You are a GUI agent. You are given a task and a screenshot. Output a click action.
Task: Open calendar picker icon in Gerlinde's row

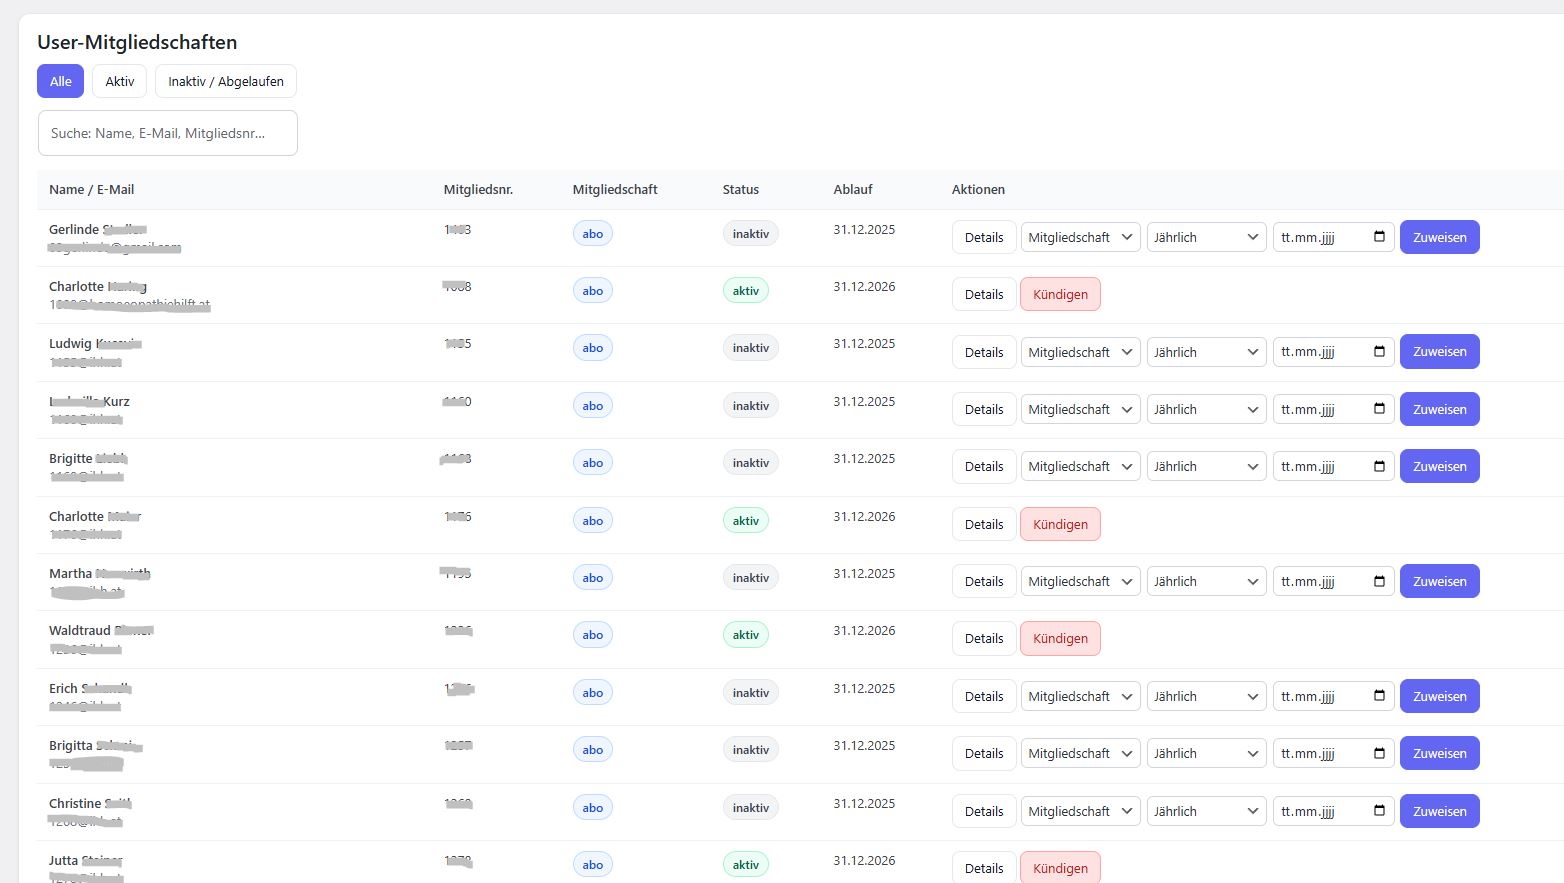[x=1379, y=237]
